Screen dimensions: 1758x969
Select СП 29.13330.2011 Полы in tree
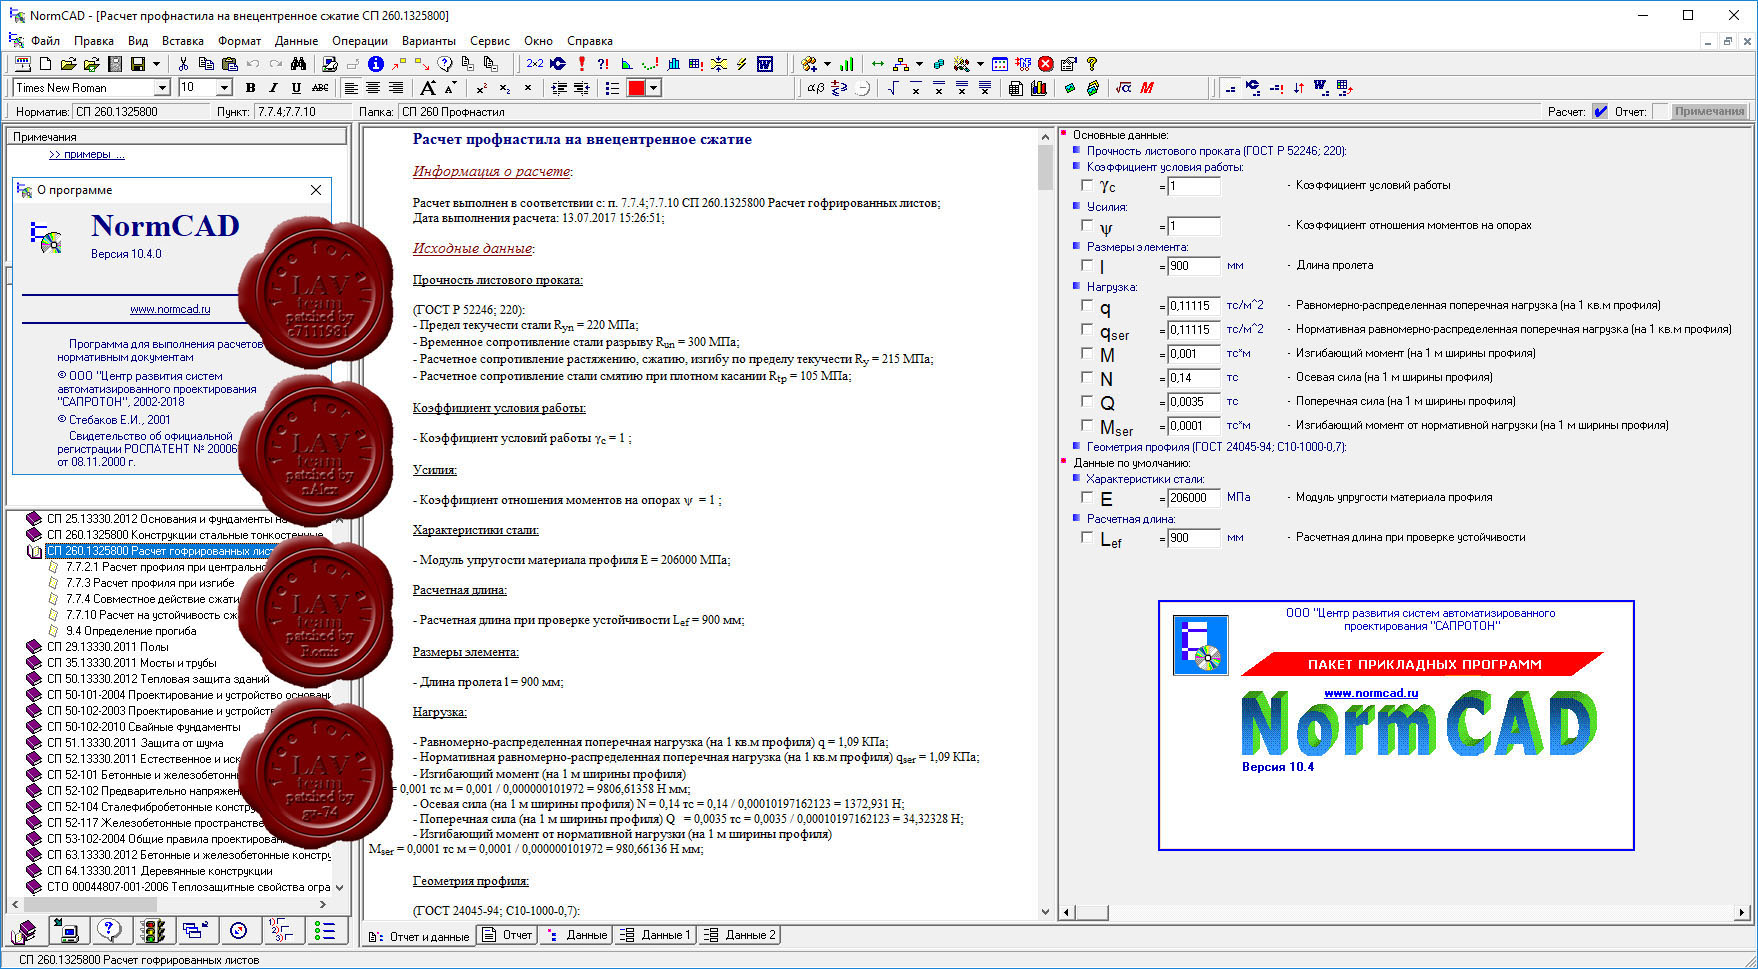click(108, 647)
